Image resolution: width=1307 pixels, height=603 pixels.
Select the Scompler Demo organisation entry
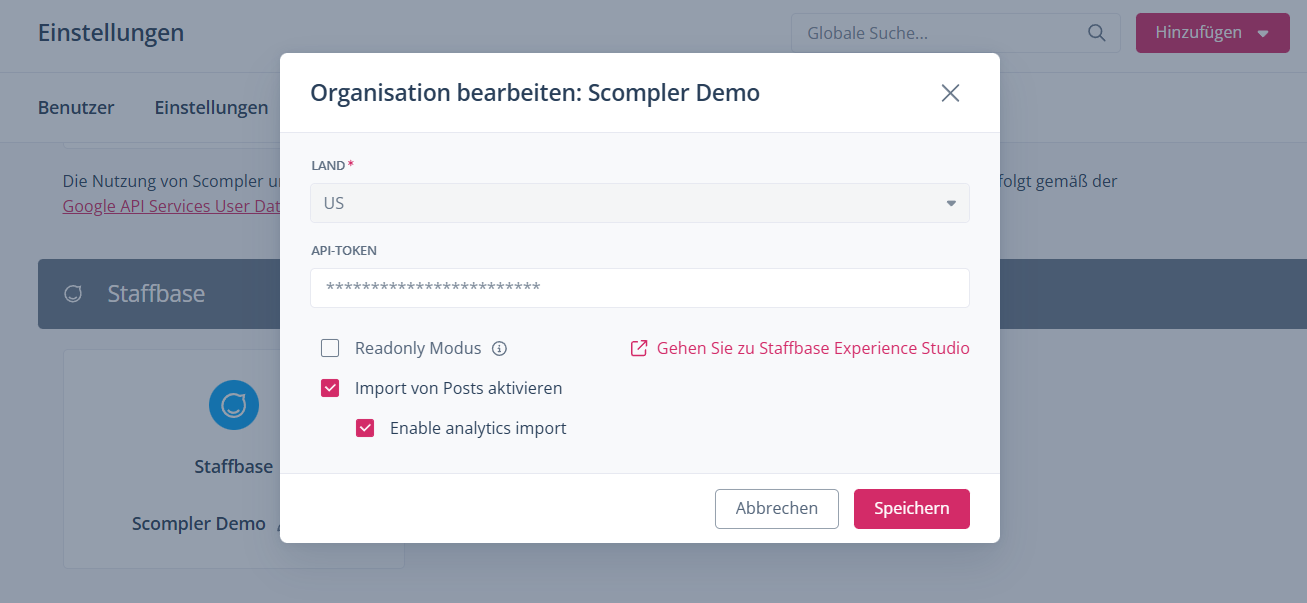(199, 524)
